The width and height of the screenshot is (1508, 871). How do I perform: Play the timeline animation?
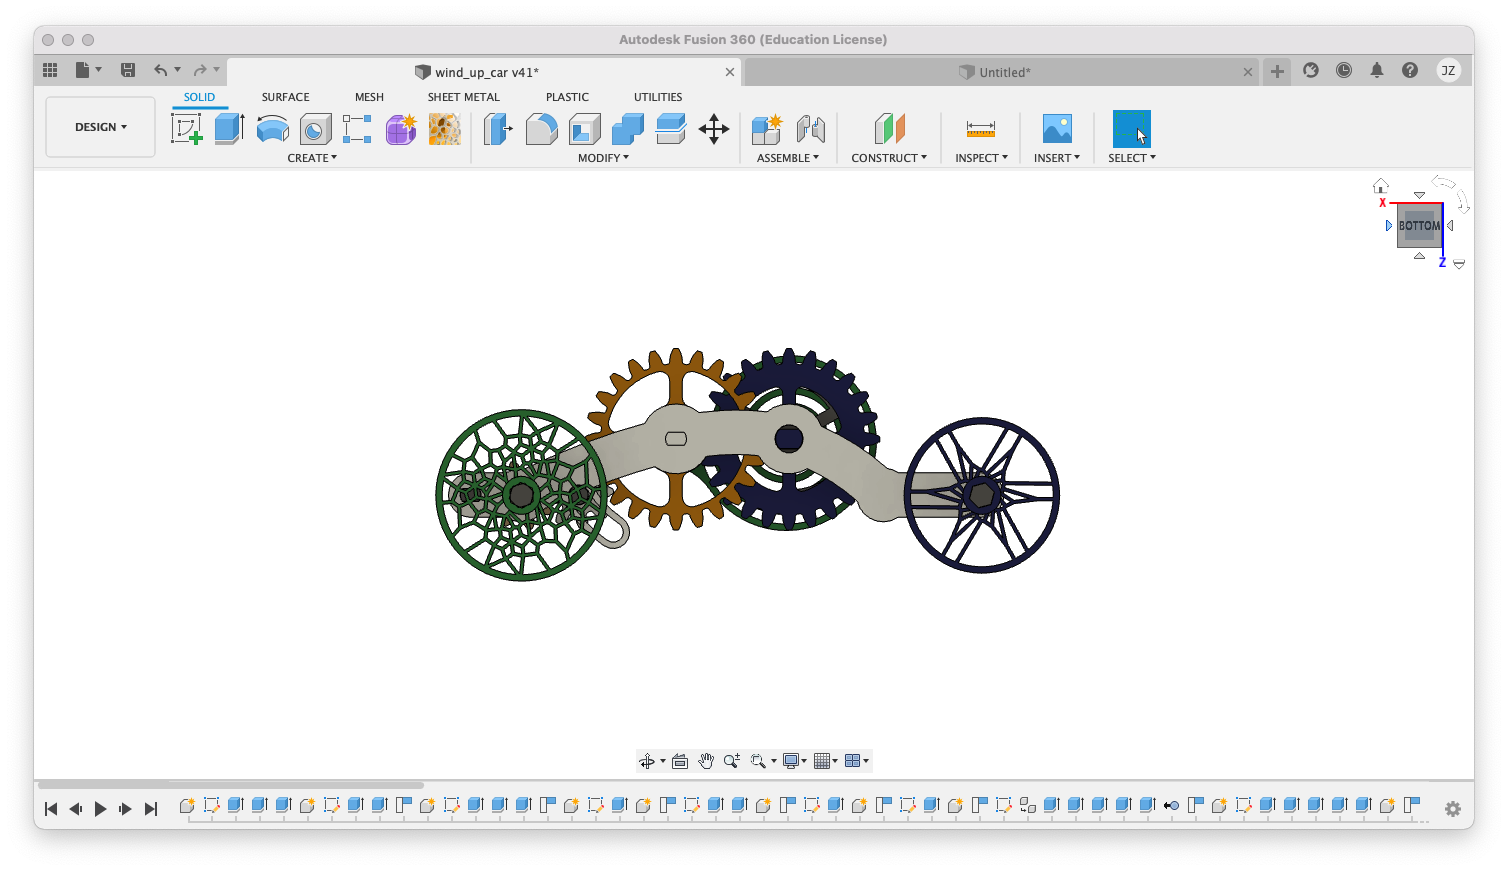[100, 809]
